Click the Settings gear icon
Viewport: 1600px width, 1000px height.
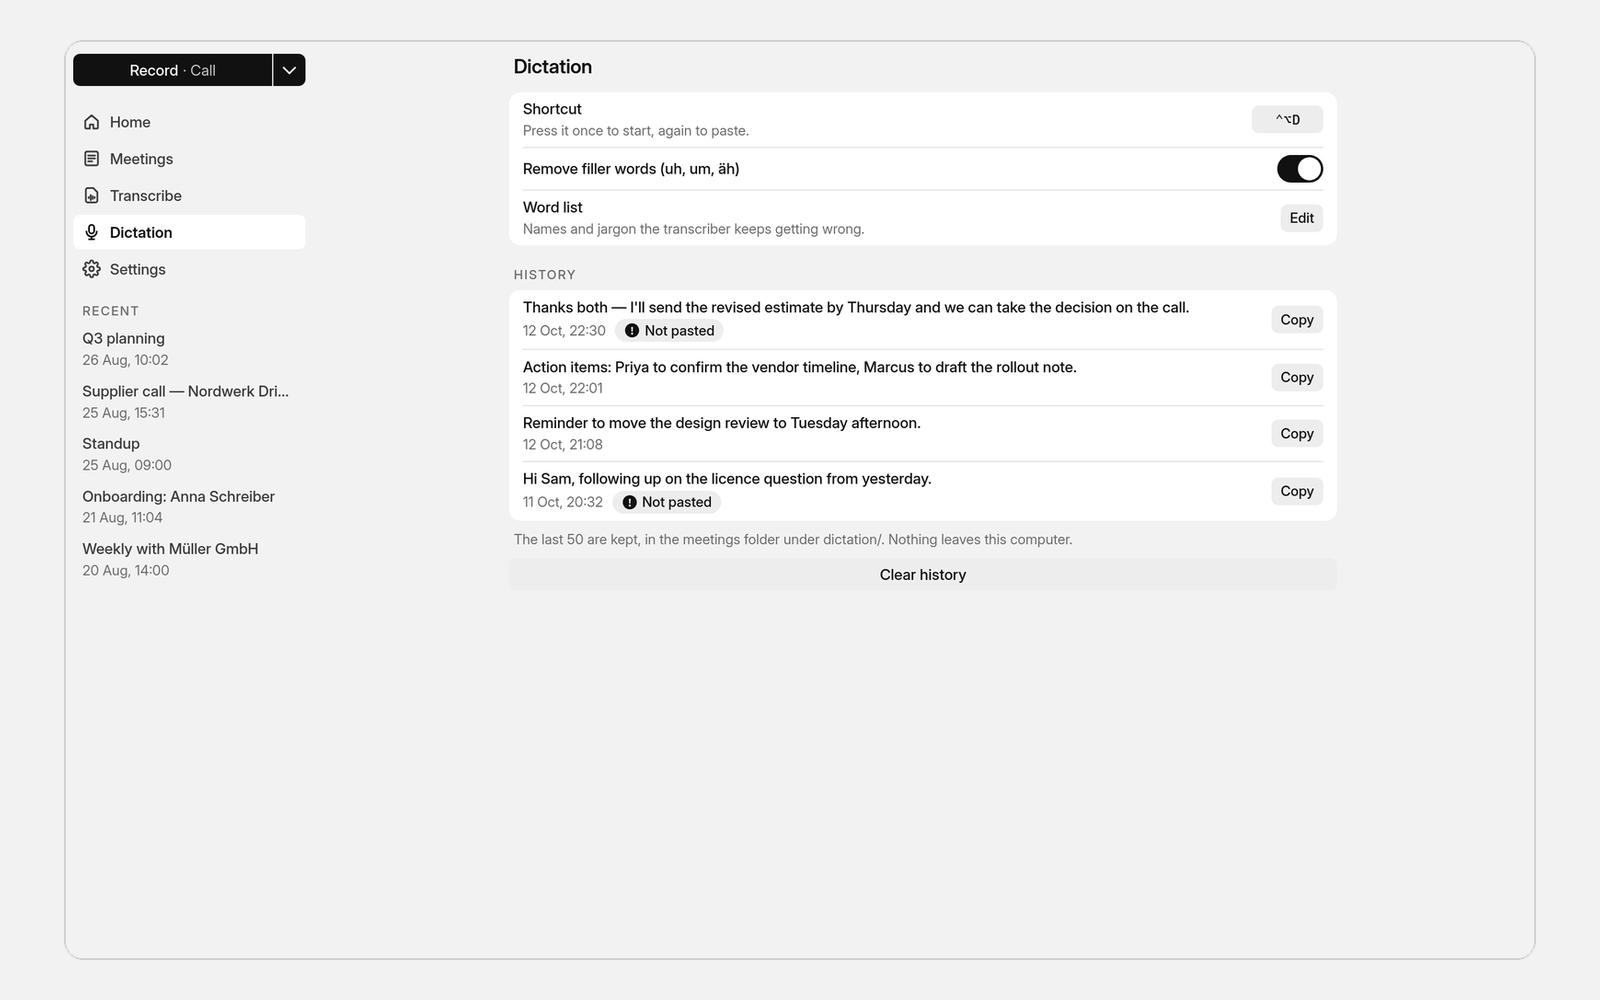[92, 269]
